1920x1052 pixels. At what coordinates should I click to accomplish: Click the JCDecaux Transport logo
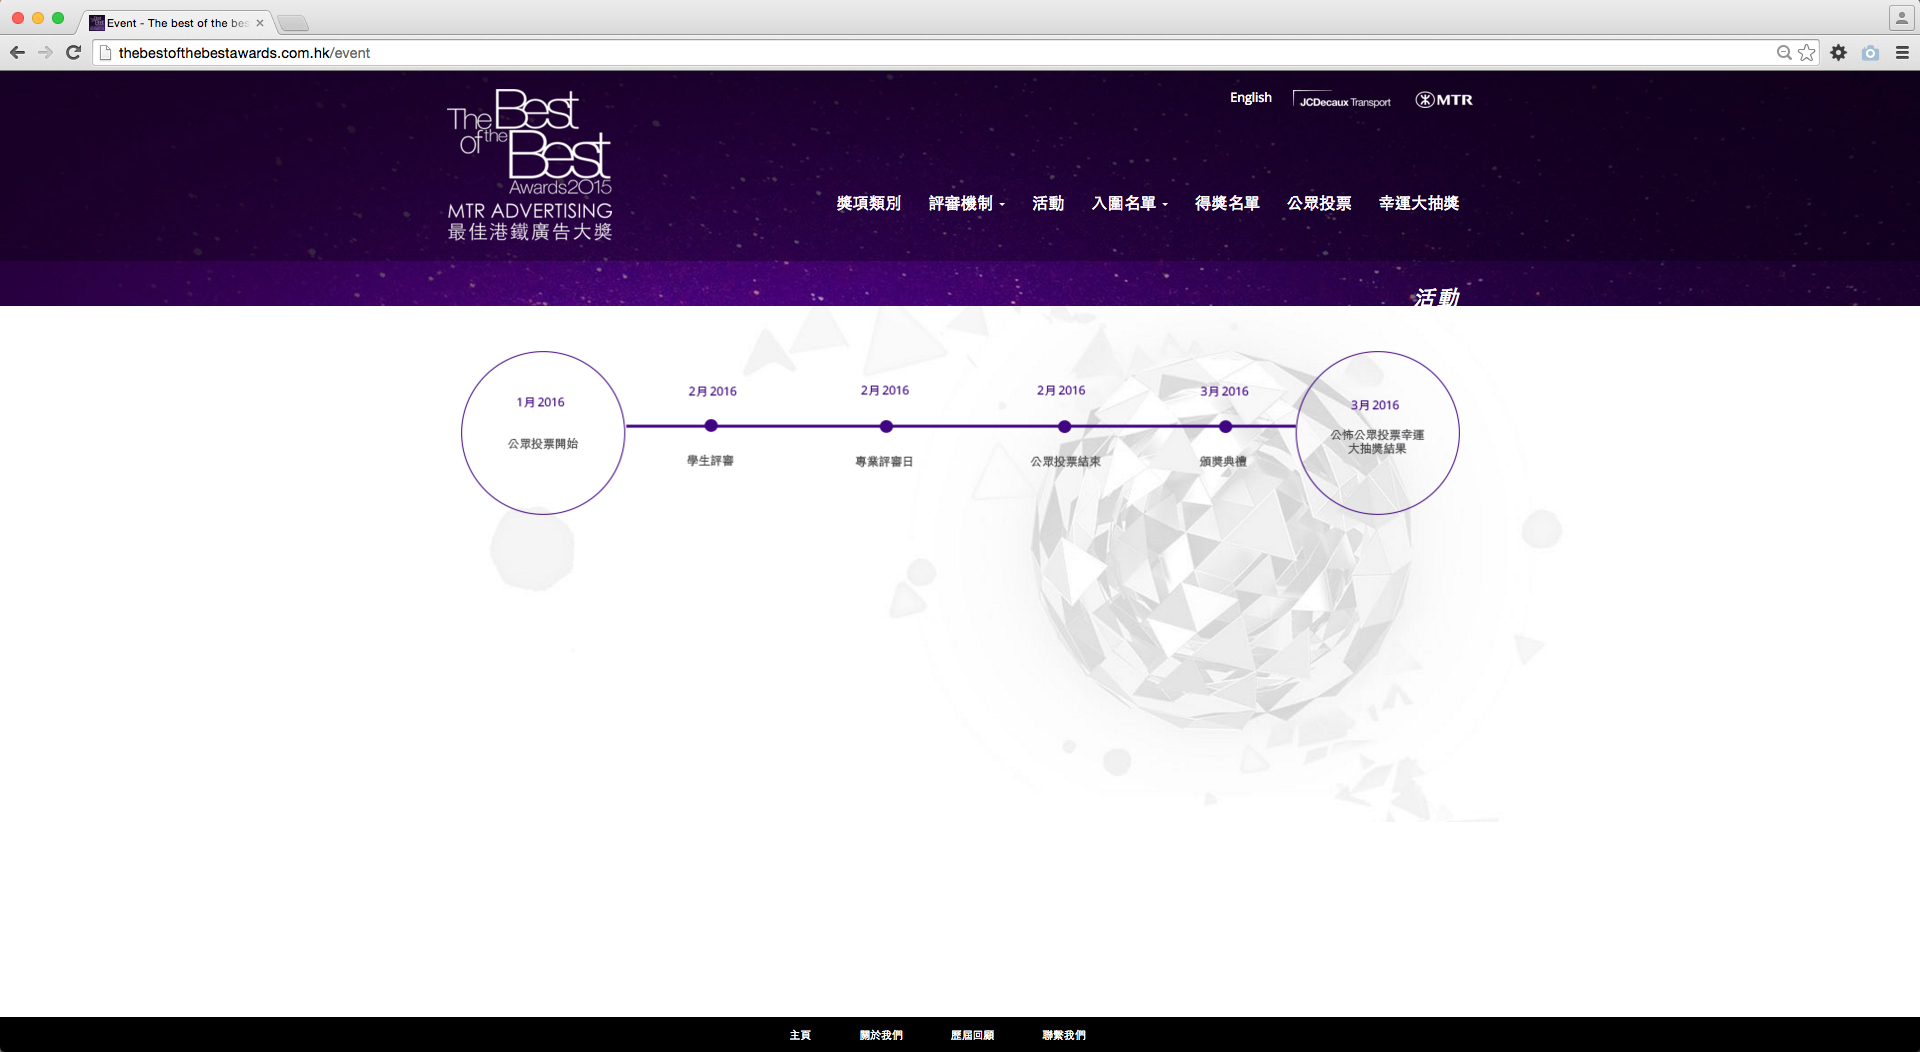(1343, 100)
